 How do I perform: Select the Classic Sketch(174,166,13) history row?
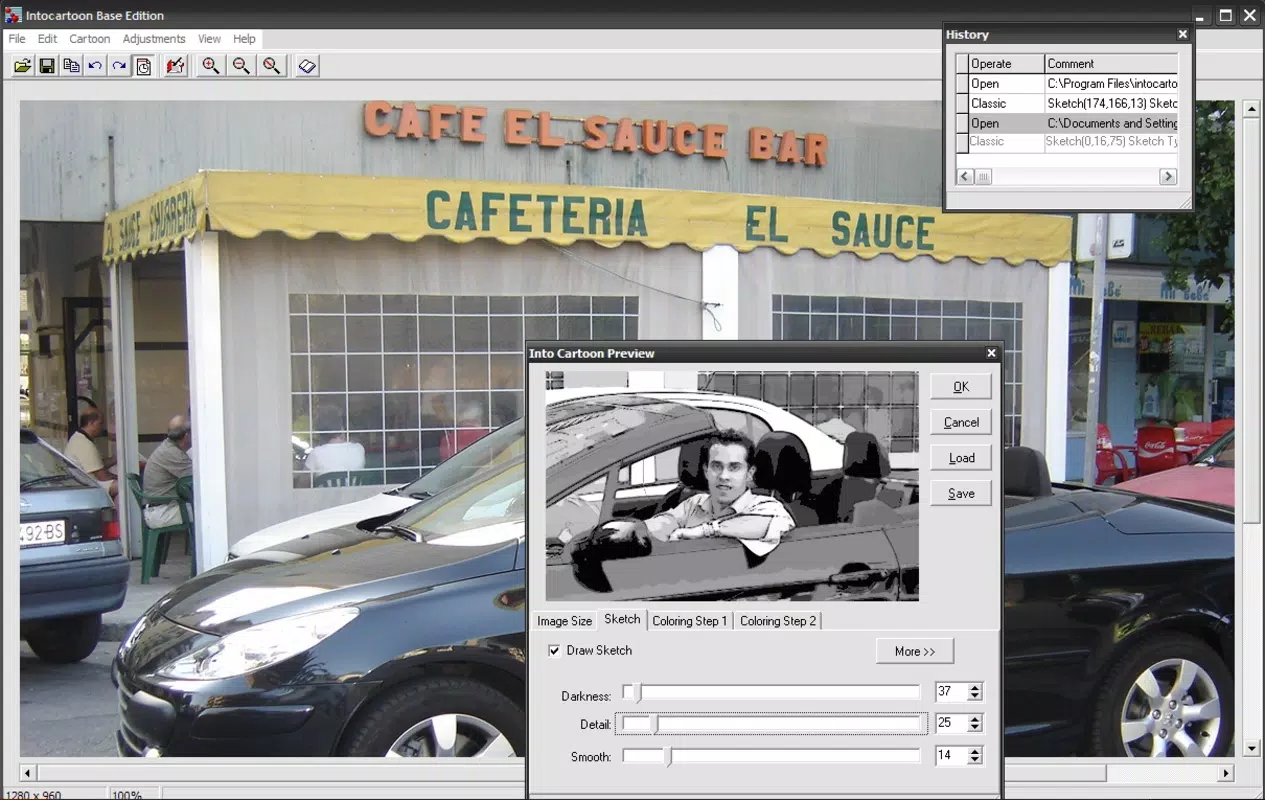1067,103
